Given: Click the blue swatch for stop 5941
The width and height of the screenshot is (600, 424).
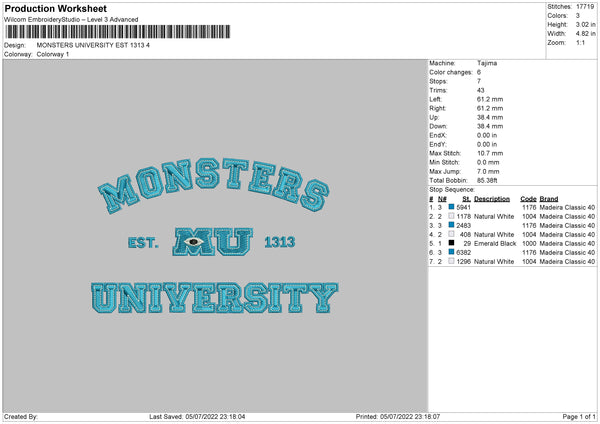Looking at the screenshot, I should (452, 207).
